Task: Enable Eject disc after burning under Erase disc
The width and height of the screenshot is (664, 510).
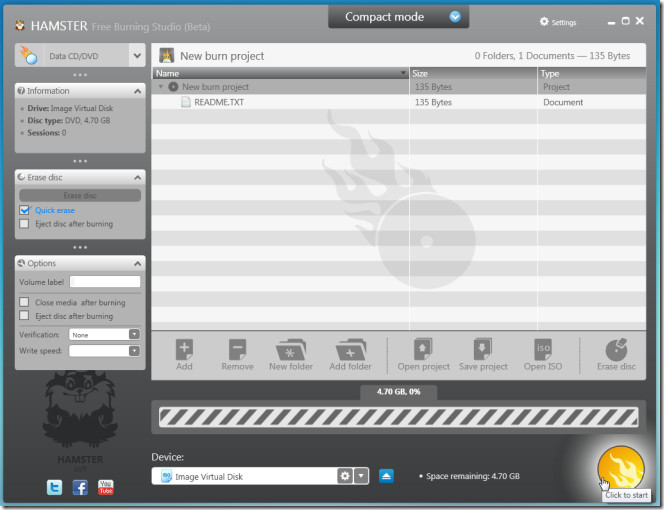Action: (x=24, y=224)
